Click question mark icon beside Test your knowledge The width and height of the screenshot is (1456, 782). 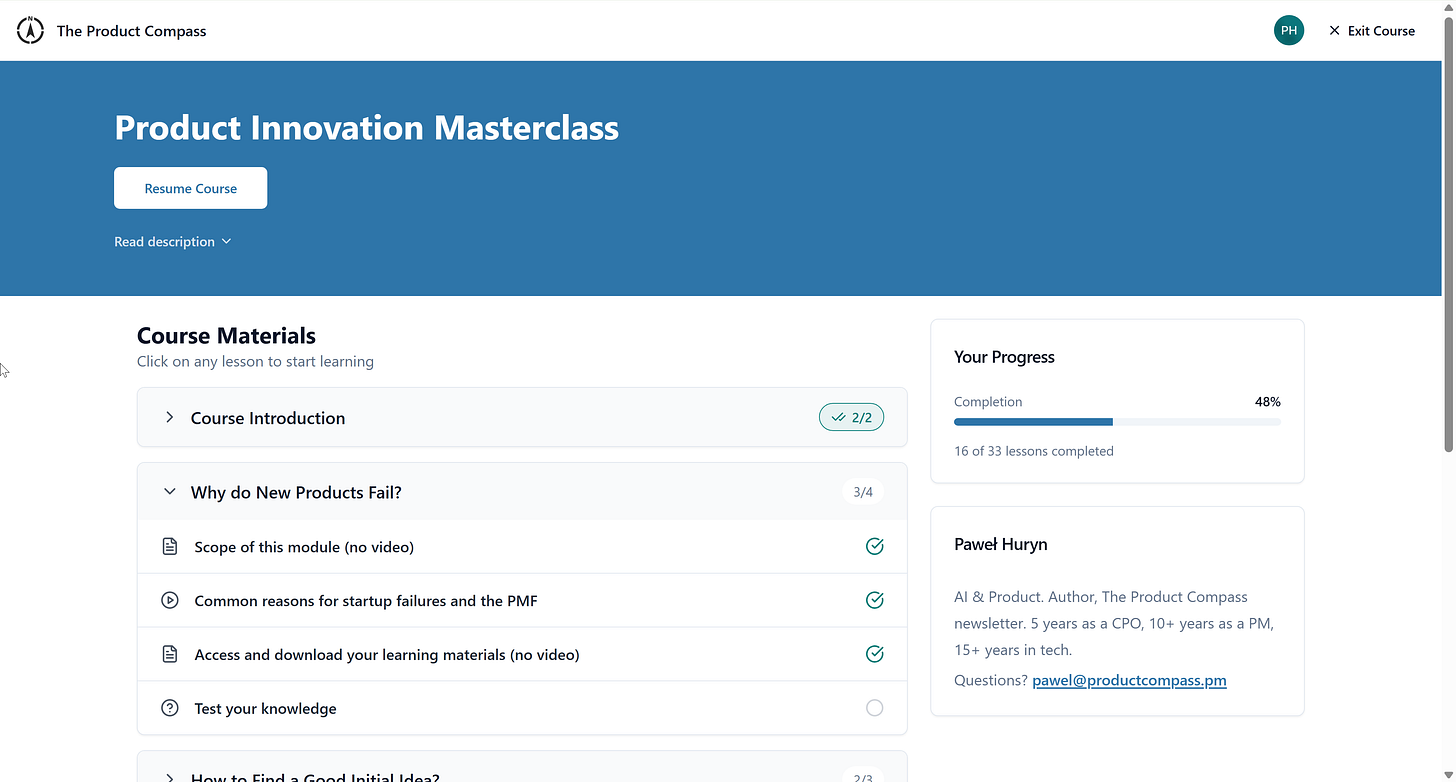click(x=170, y=709)
